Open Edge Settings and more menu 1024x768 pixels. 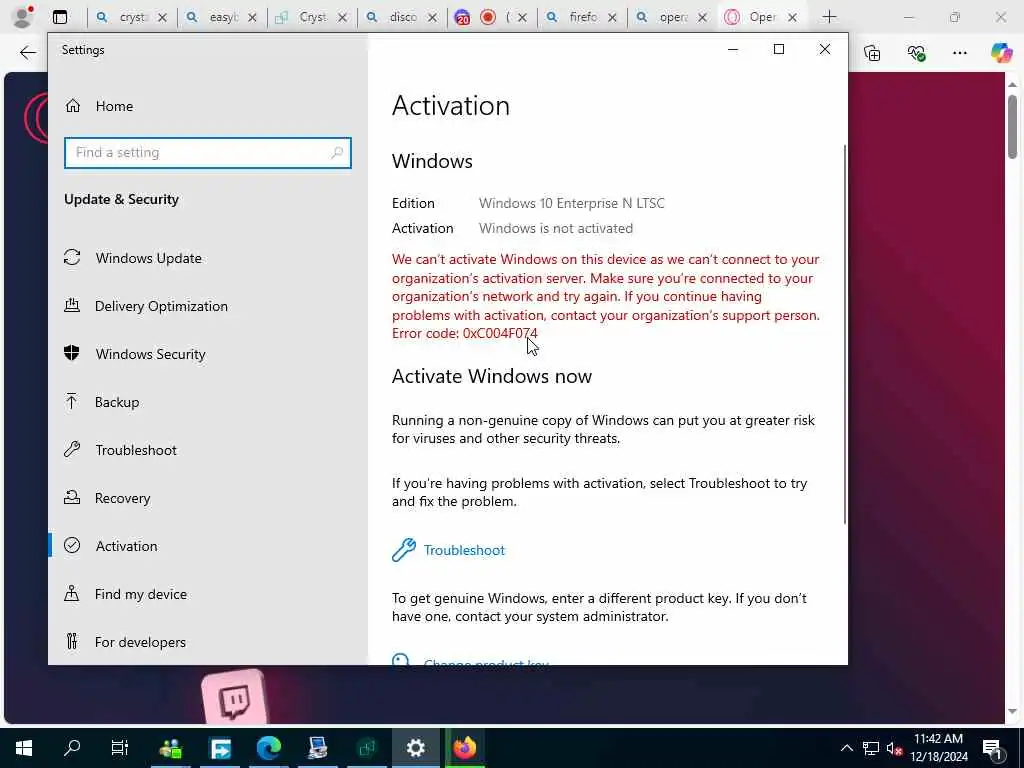[x=959, y=53]
